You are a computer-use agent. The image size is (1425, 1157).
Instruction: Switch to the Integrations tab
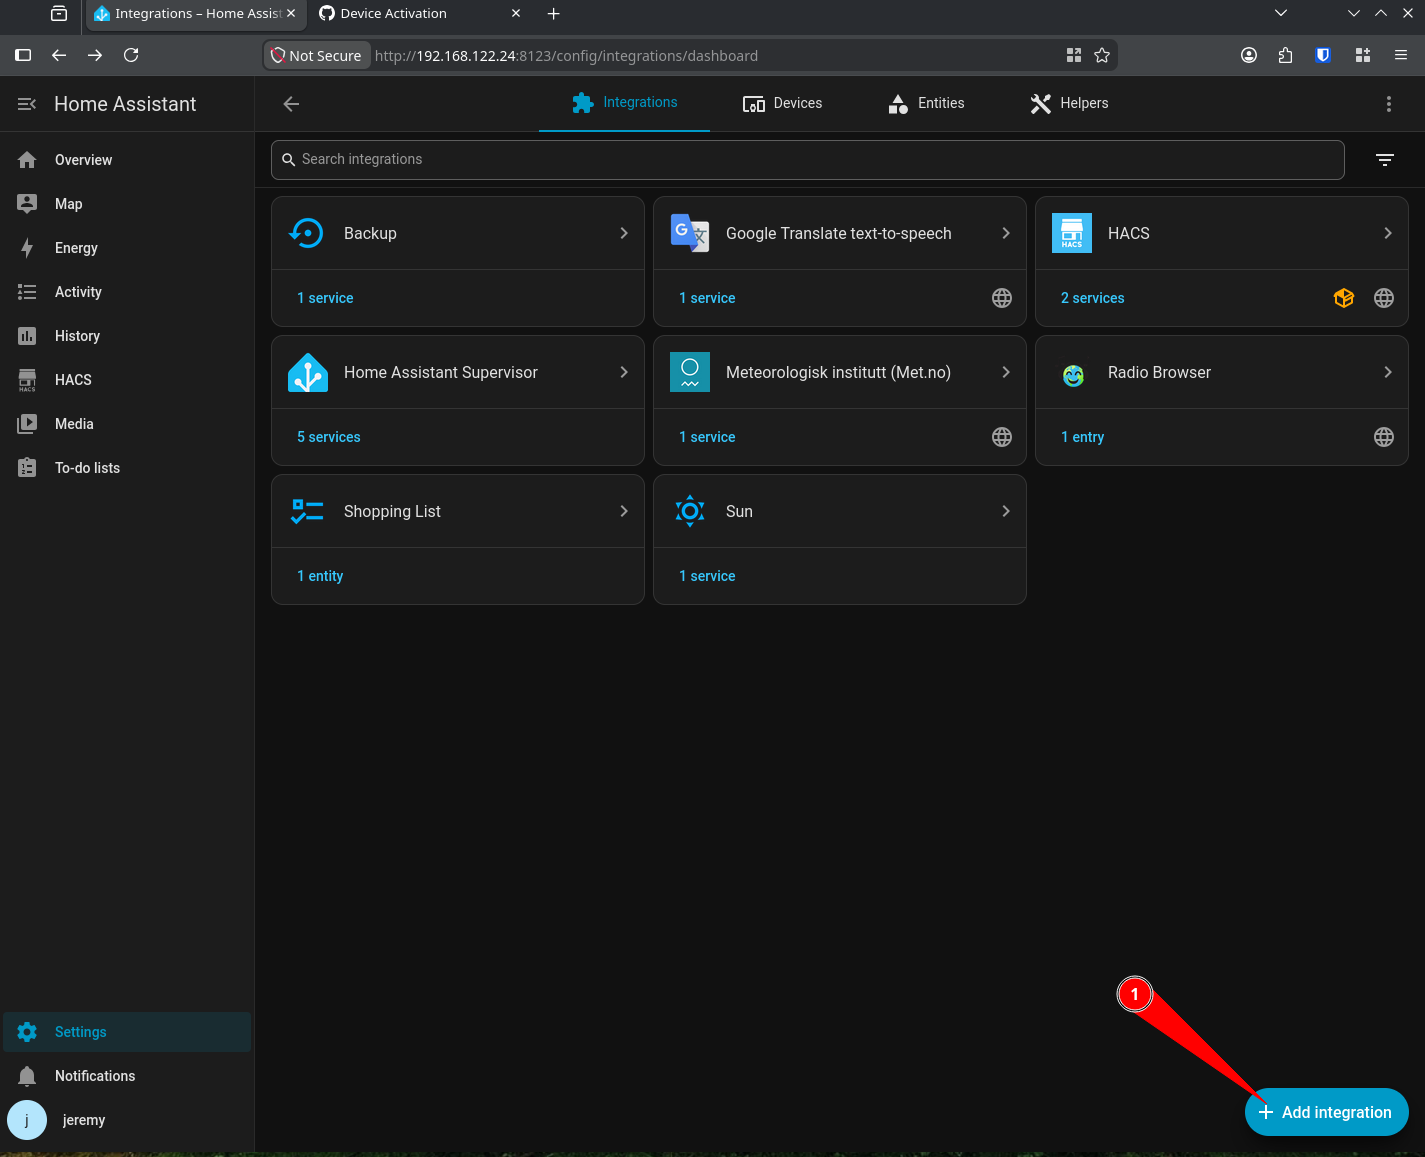coord(624,103)
